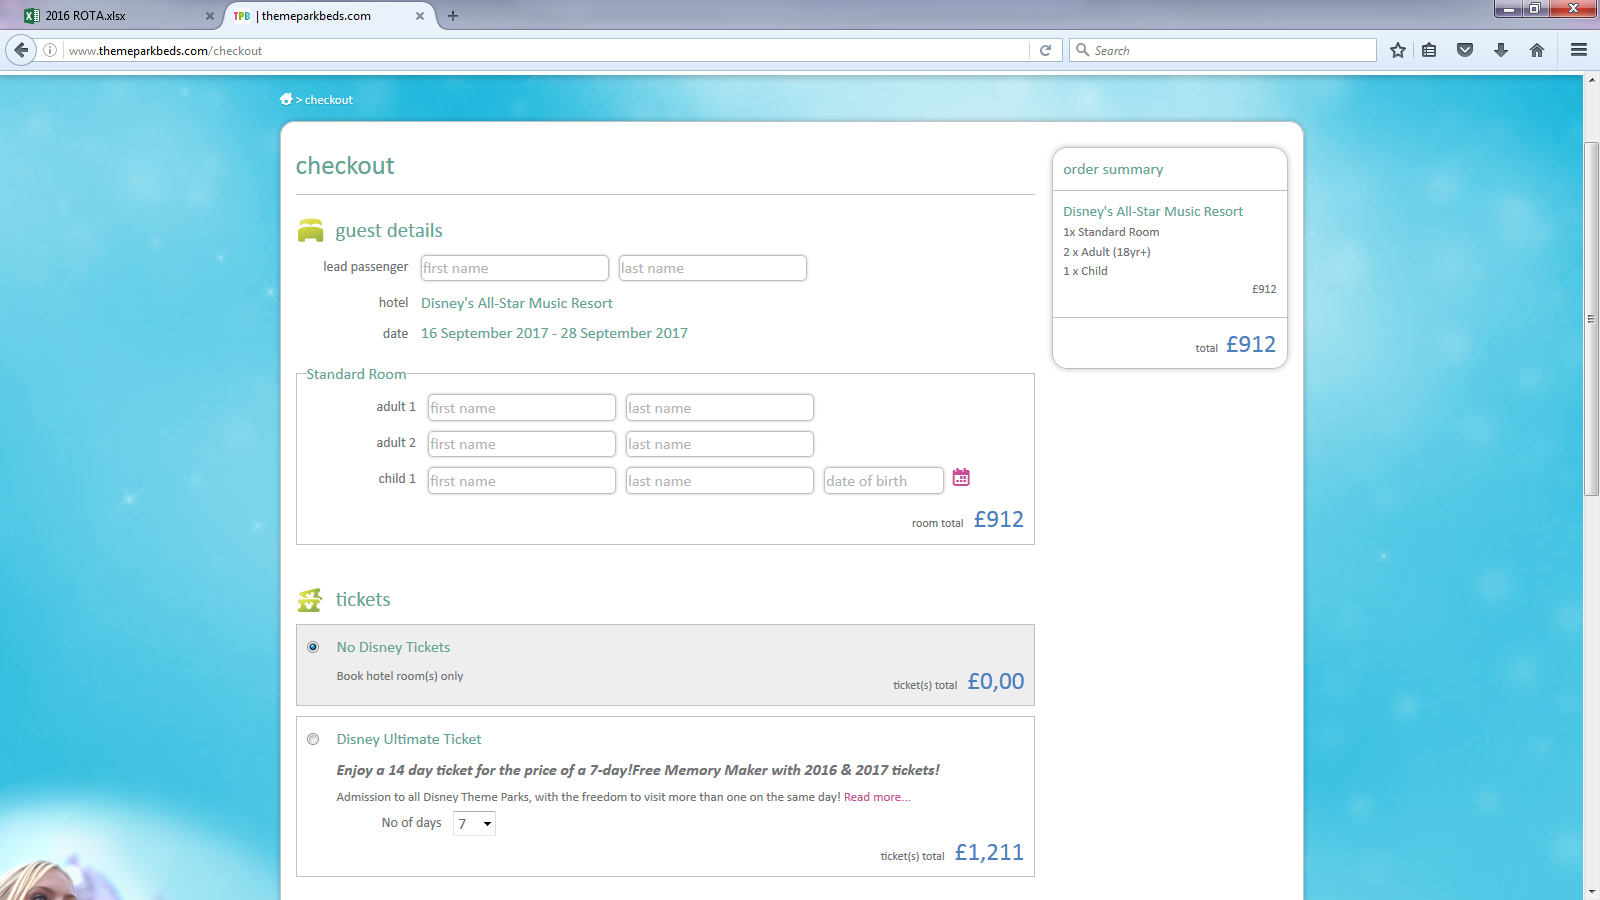Screen dimensions: 1600x900
Task: Click lead passenger last name field
Action: [x=713, y=268]
